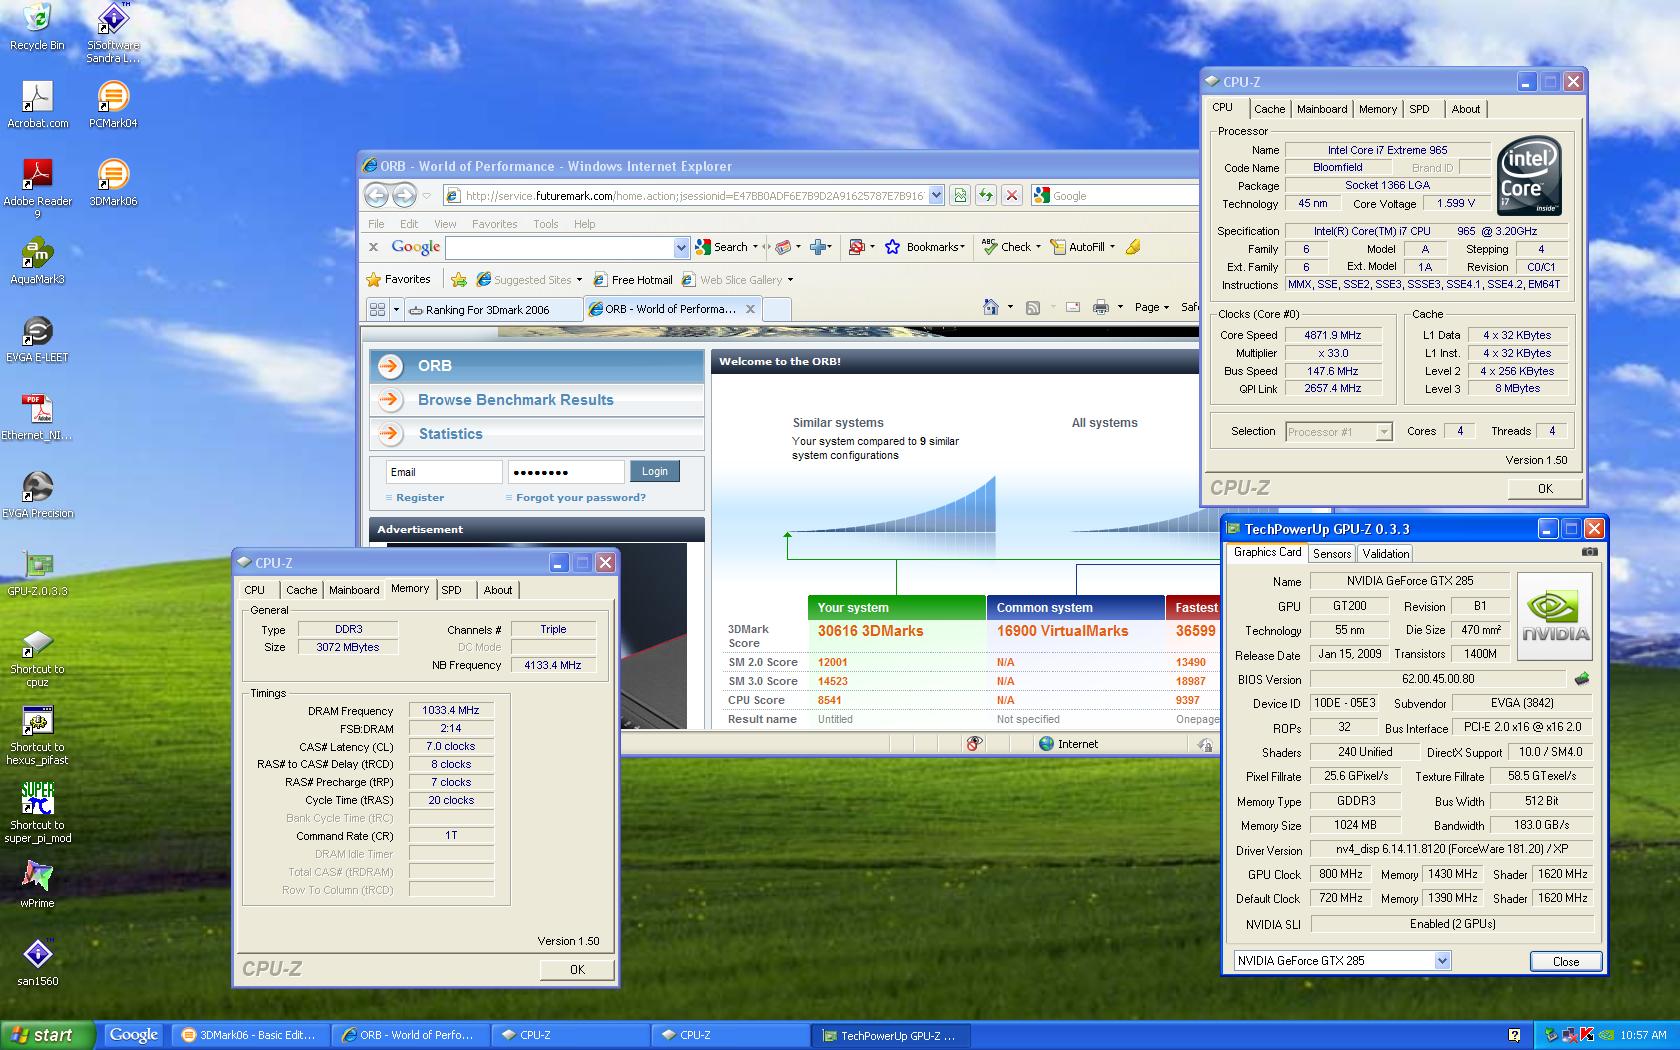Open the CPU-Z Processor #1 selection dropdown
This screenshot has height=1050, width=1680.
click(x=1384, y=432)
